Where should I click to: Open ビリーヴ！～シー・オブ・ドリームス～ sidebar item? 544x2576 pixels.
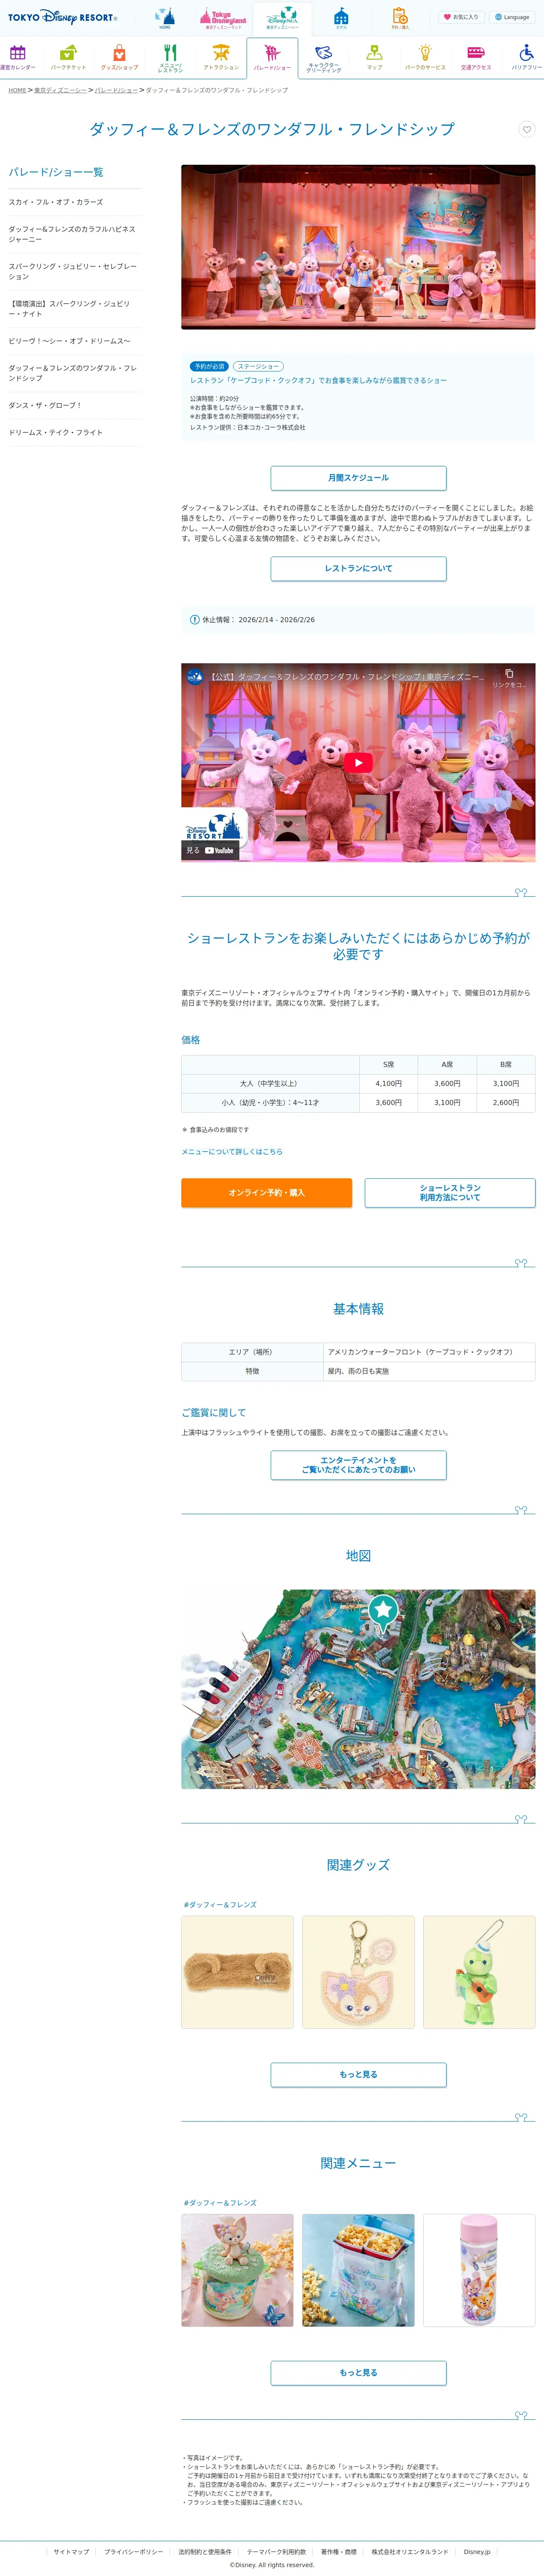pyautogui.click(x=74, y=341)
